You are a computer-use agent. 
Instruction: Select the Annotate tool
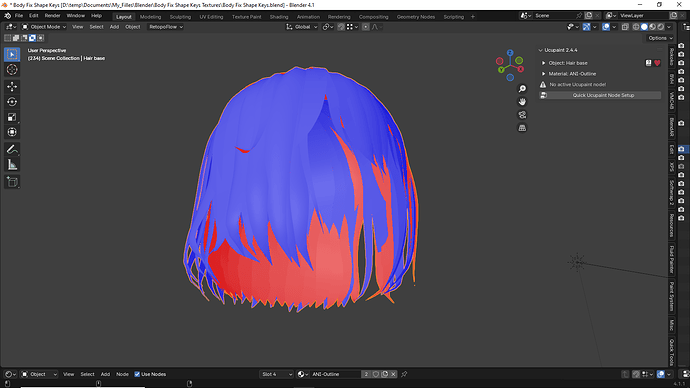(12, 150)
